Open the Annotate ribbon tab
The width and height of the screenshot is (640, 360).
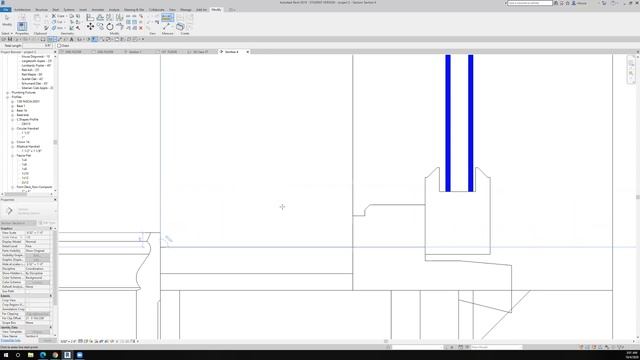(98, 9)
